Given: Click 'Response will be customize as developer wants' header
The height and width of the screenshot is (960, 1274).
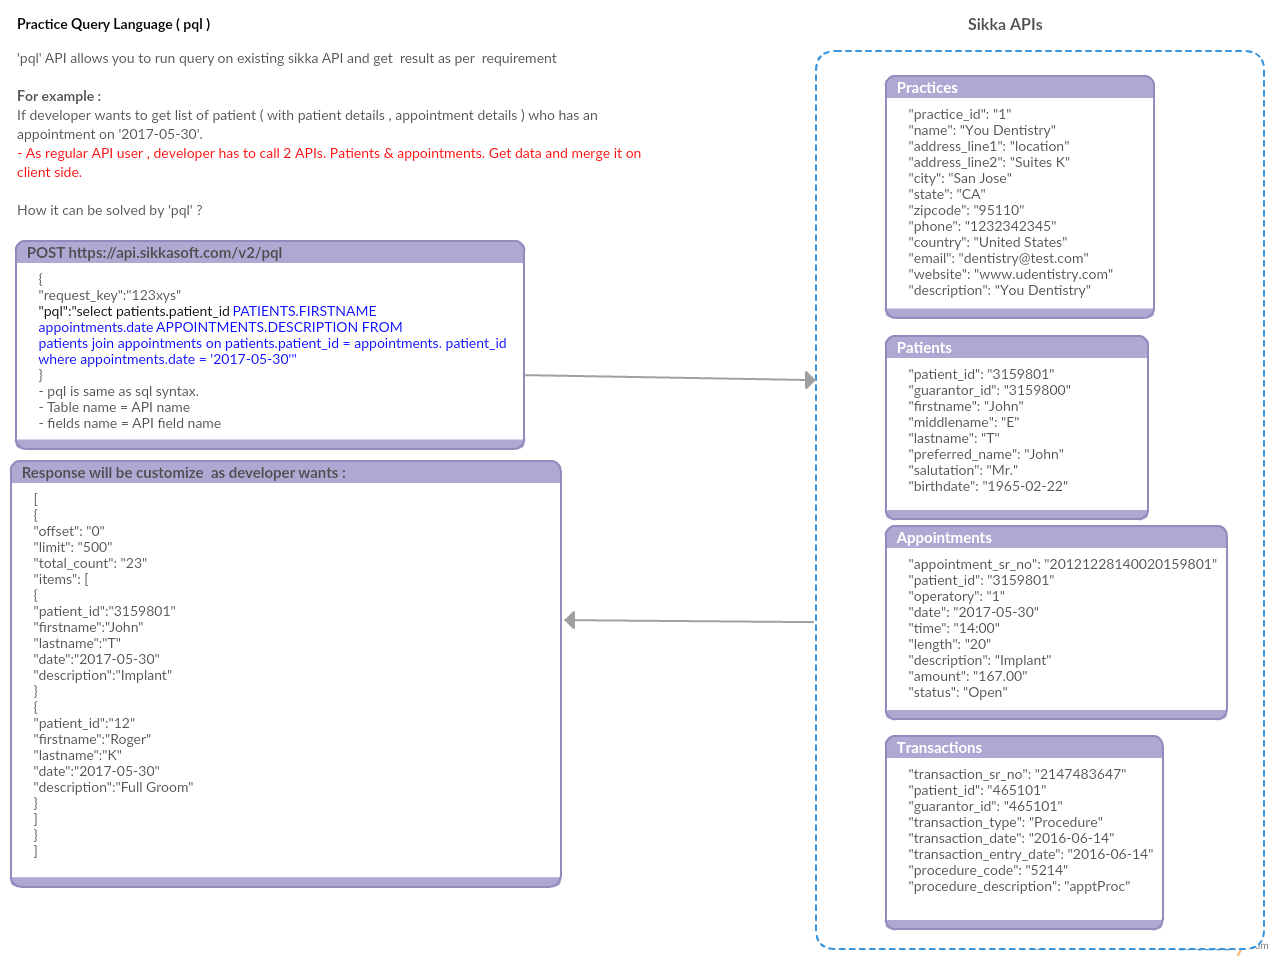Looking at the screenshot, I should coord(286,472).
